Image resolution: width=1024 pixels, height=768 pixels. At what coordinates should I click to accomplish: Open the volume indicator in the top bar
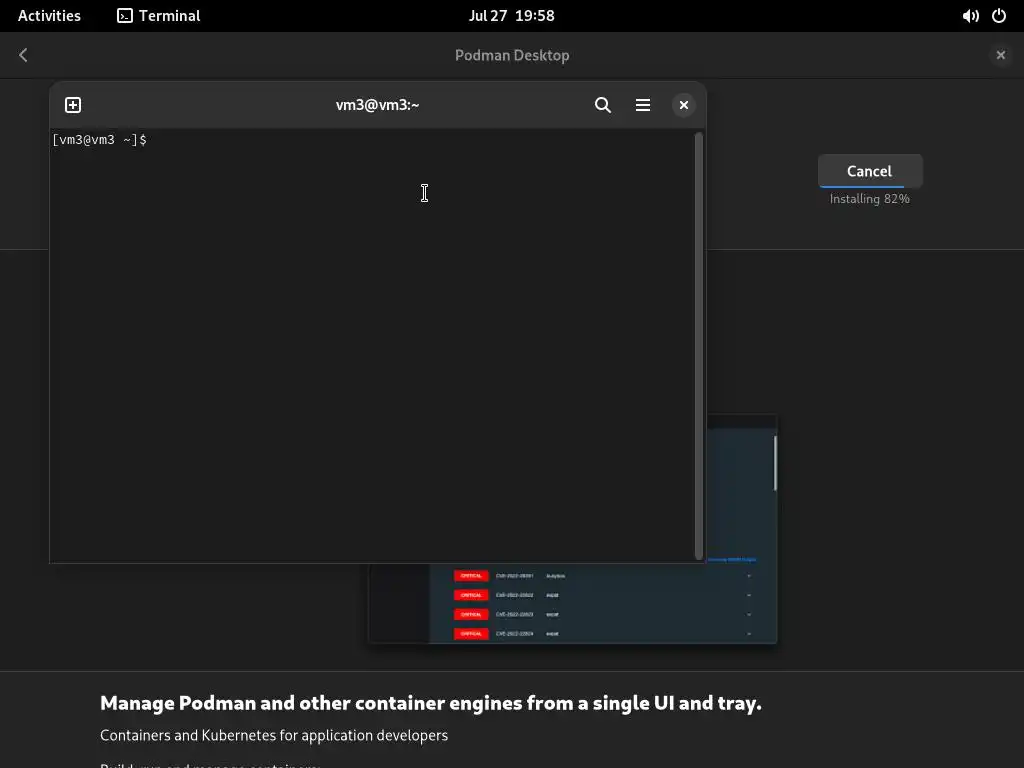[x=970, y=16]
